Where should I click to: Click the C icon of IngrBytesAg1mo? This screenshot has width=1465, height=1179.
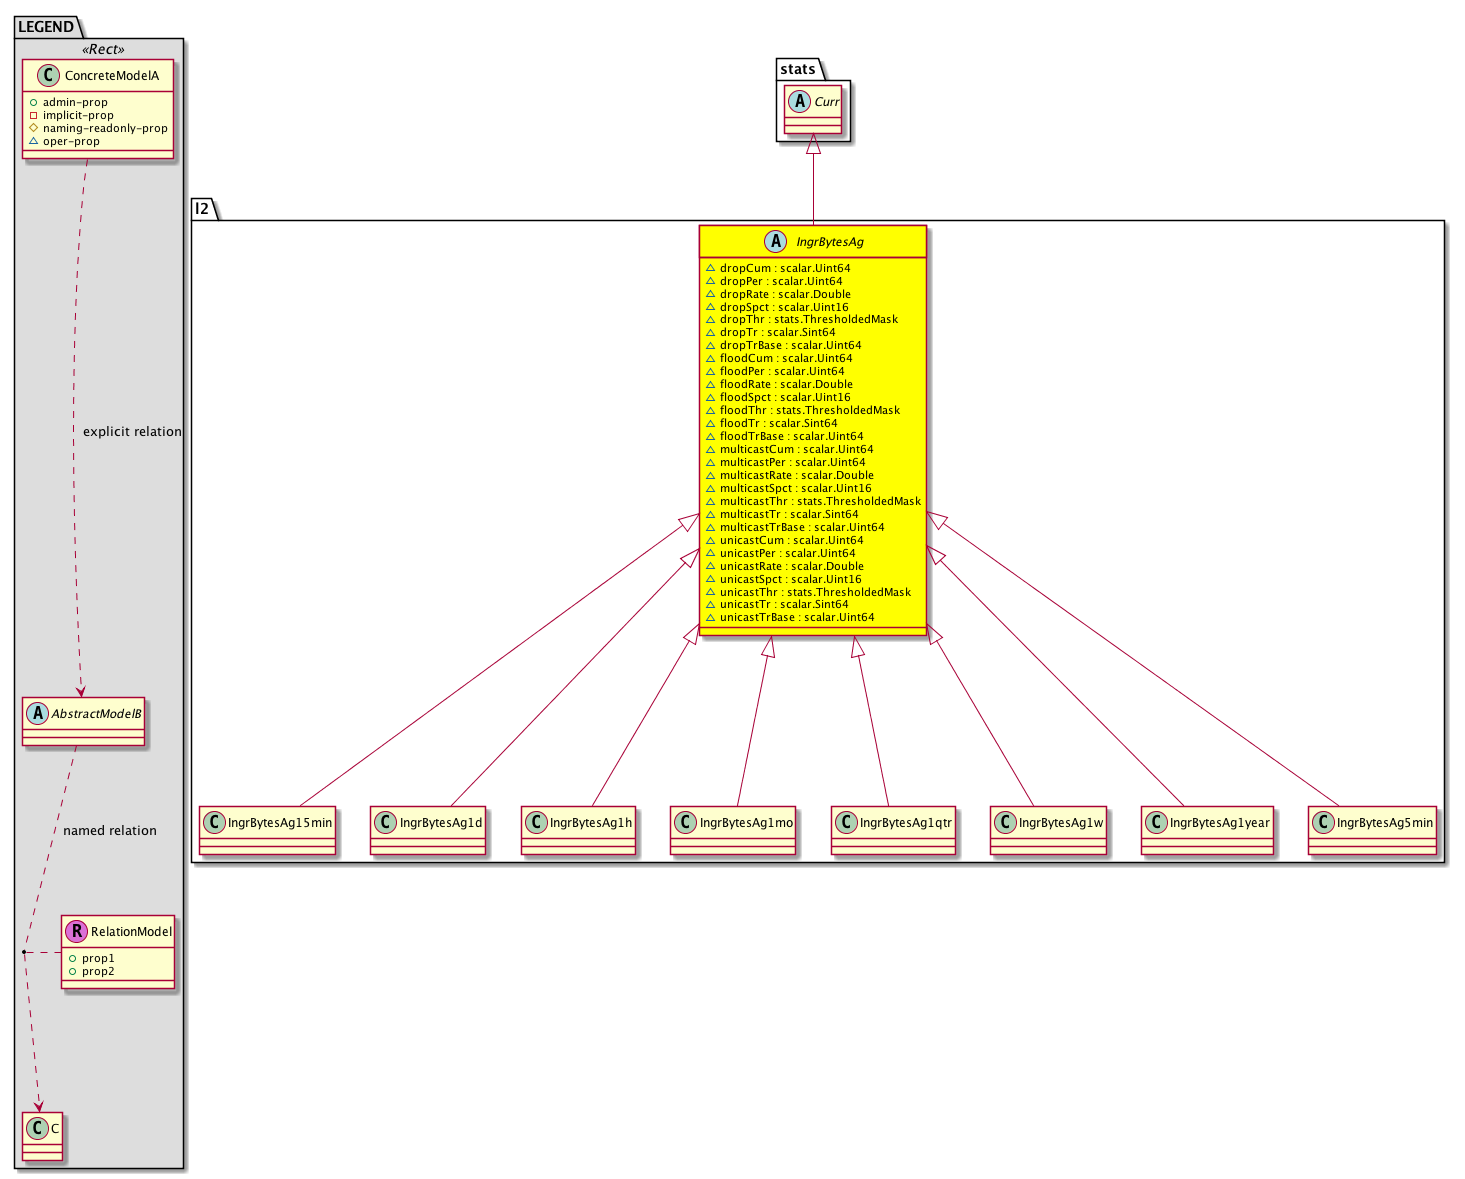point(685,822)
